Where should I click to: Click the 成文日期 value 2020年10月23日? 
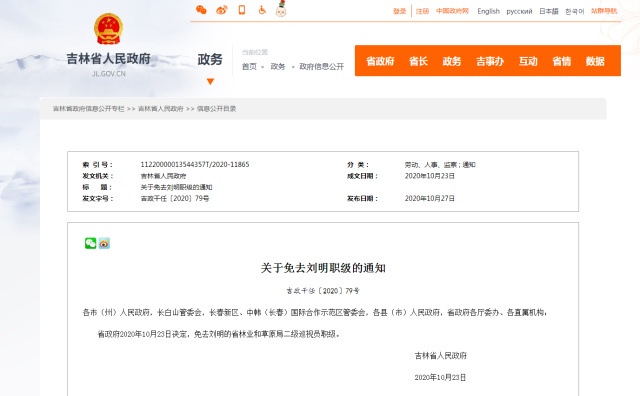click(429, 176)
